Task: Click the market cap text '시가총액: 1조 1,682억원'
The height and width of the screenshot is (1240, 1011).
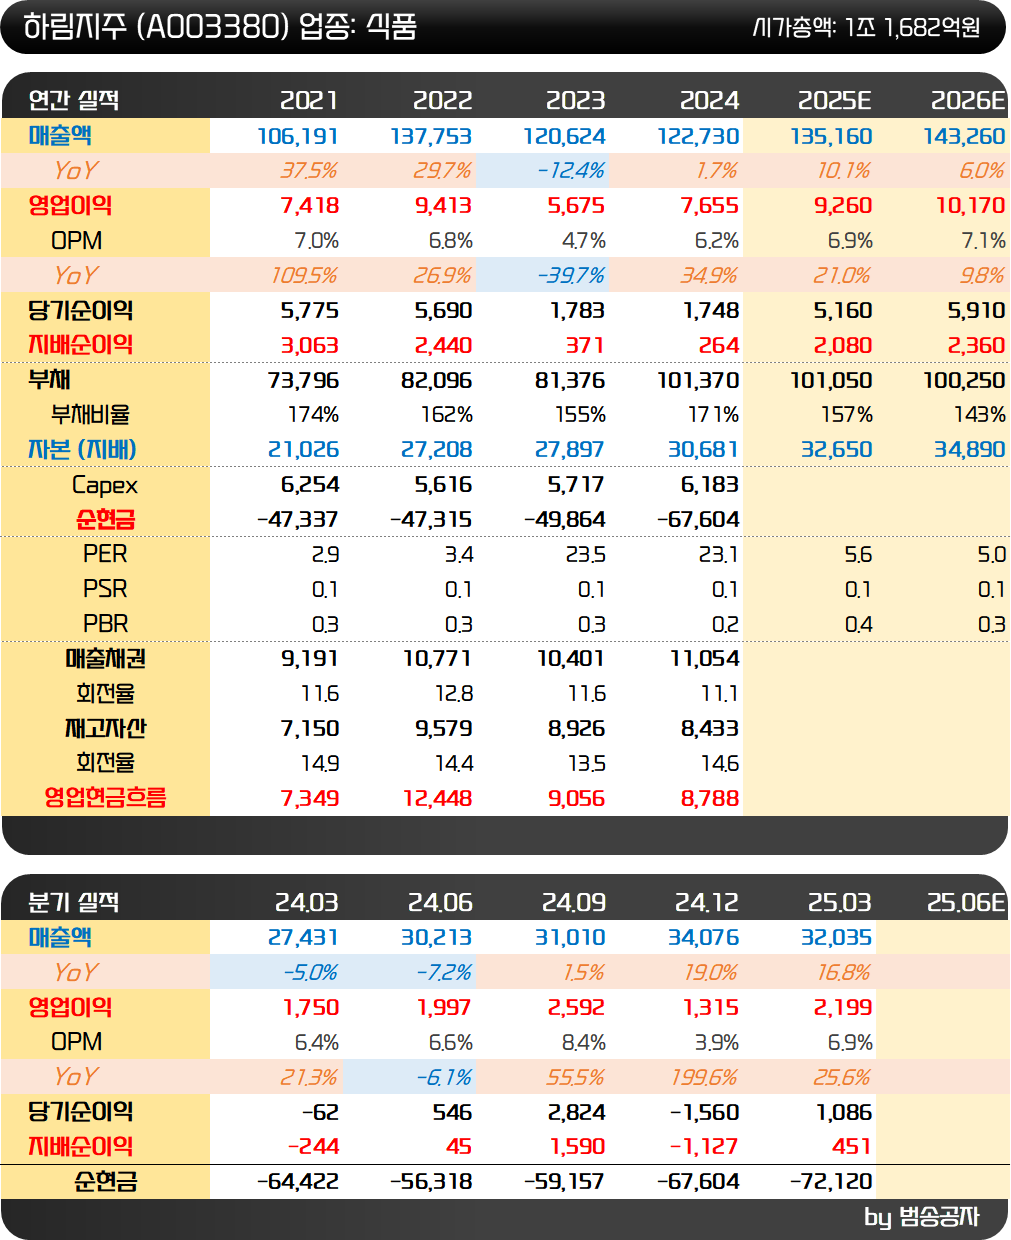Action: (866, 27)
